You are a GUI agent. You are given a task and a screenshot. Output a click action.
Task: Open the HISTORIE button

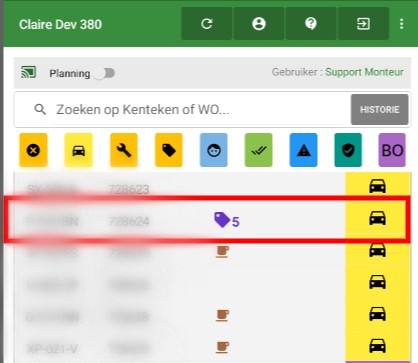tap(380, 109)
